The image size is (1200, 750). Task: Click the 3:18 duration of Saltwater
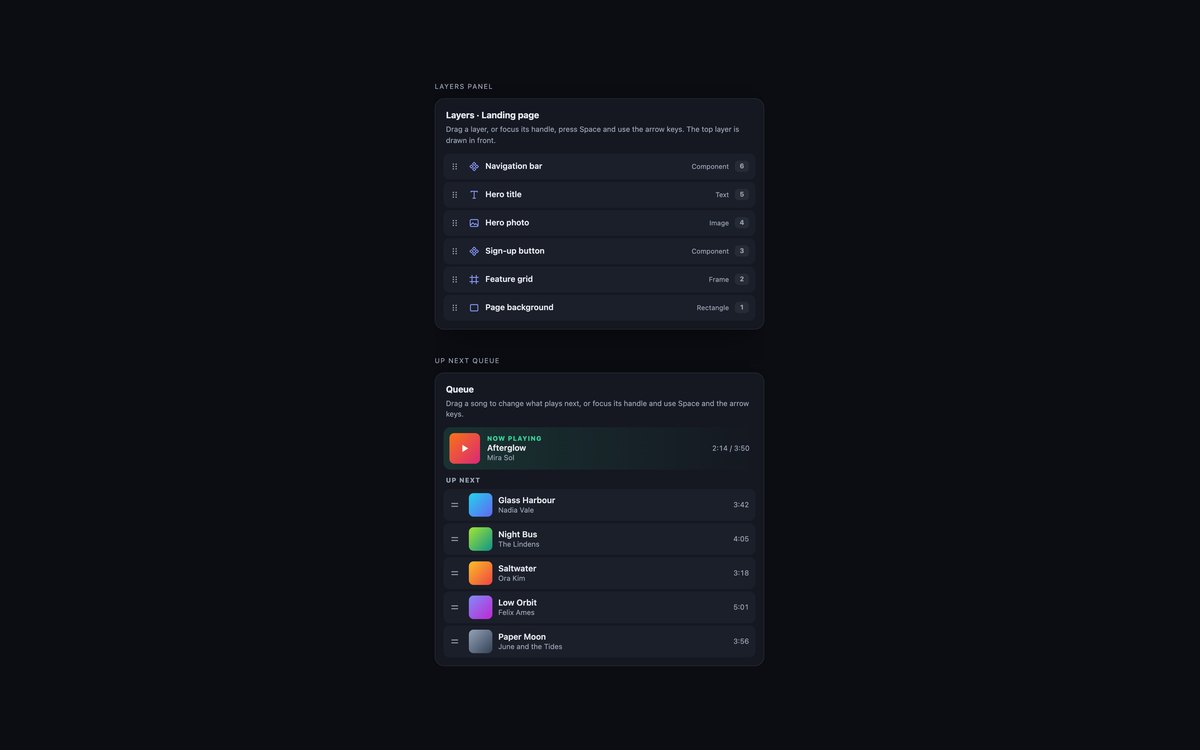coord(741,573)
